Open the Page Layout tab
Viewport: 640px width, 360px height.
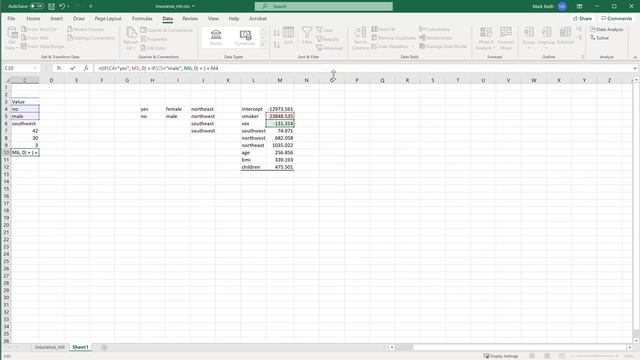pos(108,19)
